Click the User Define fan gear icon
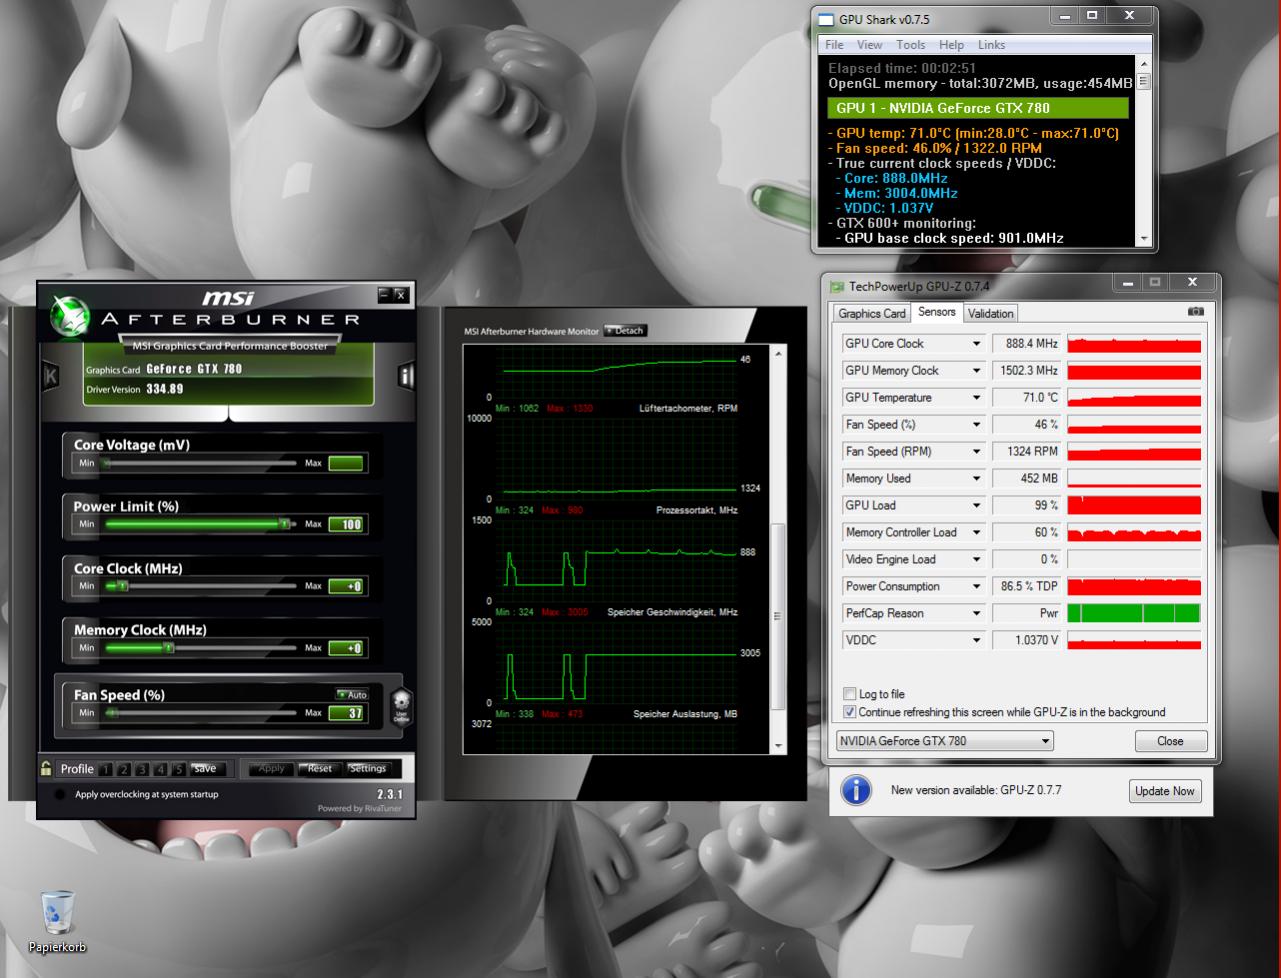The height and width of the screenshot is (978, 1281). pyautogui.click(x=401, y=706)
